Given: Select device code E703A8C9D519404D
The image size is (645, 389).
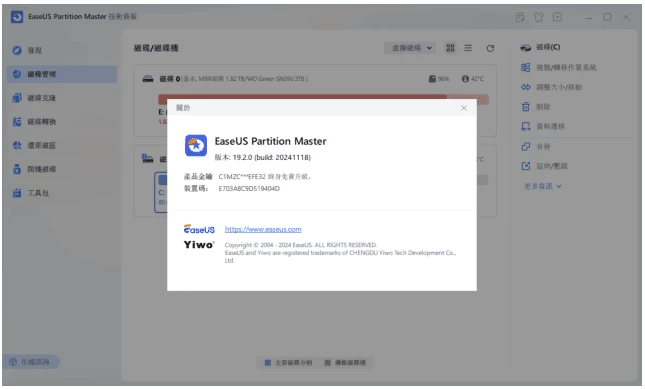Looking at the screenshot, I should pyautogui.click(x=249, y=188).
